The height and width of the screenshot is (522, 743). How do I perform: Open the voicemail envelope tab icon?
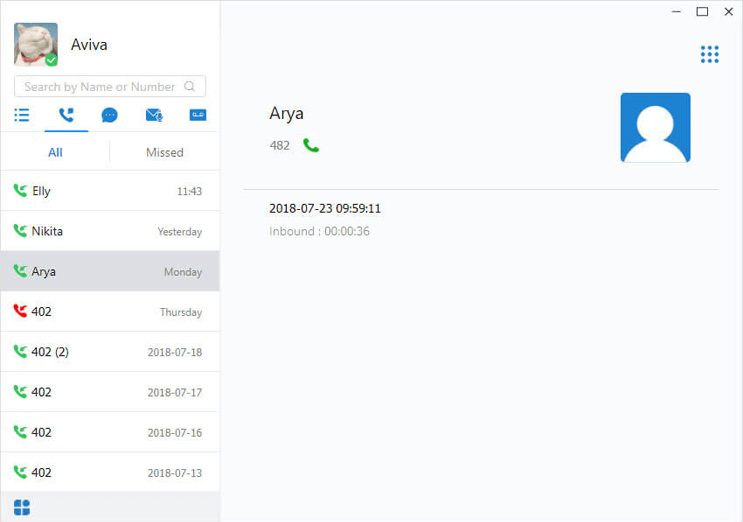coord(154,115)
